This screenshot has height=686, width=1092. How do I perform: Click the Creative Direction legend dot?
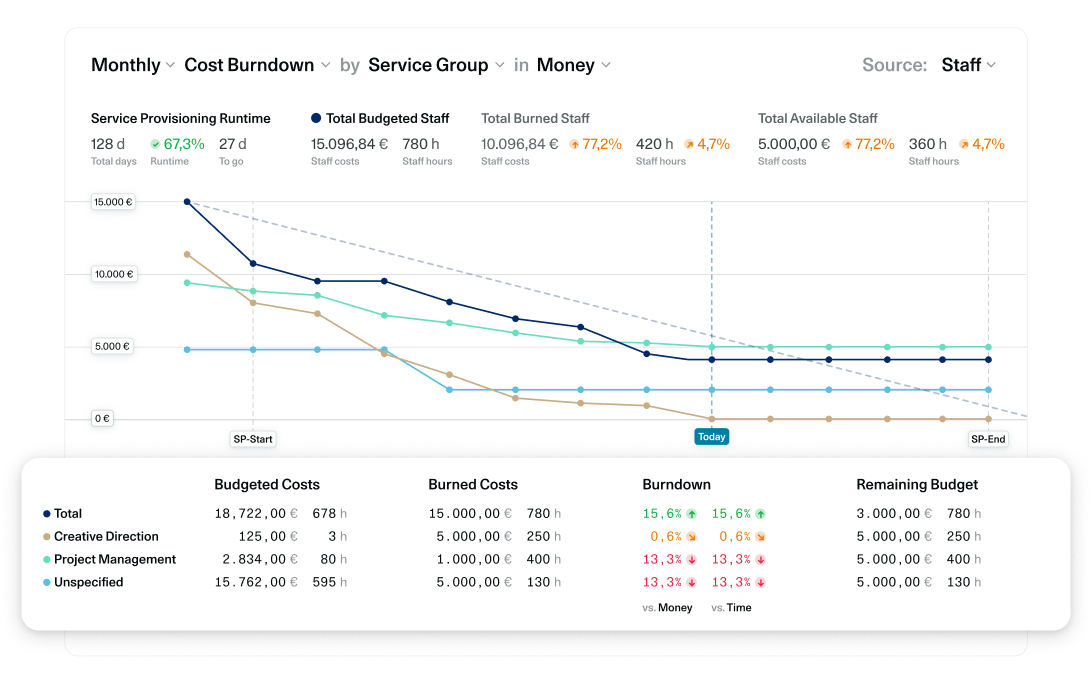(47, 537)
